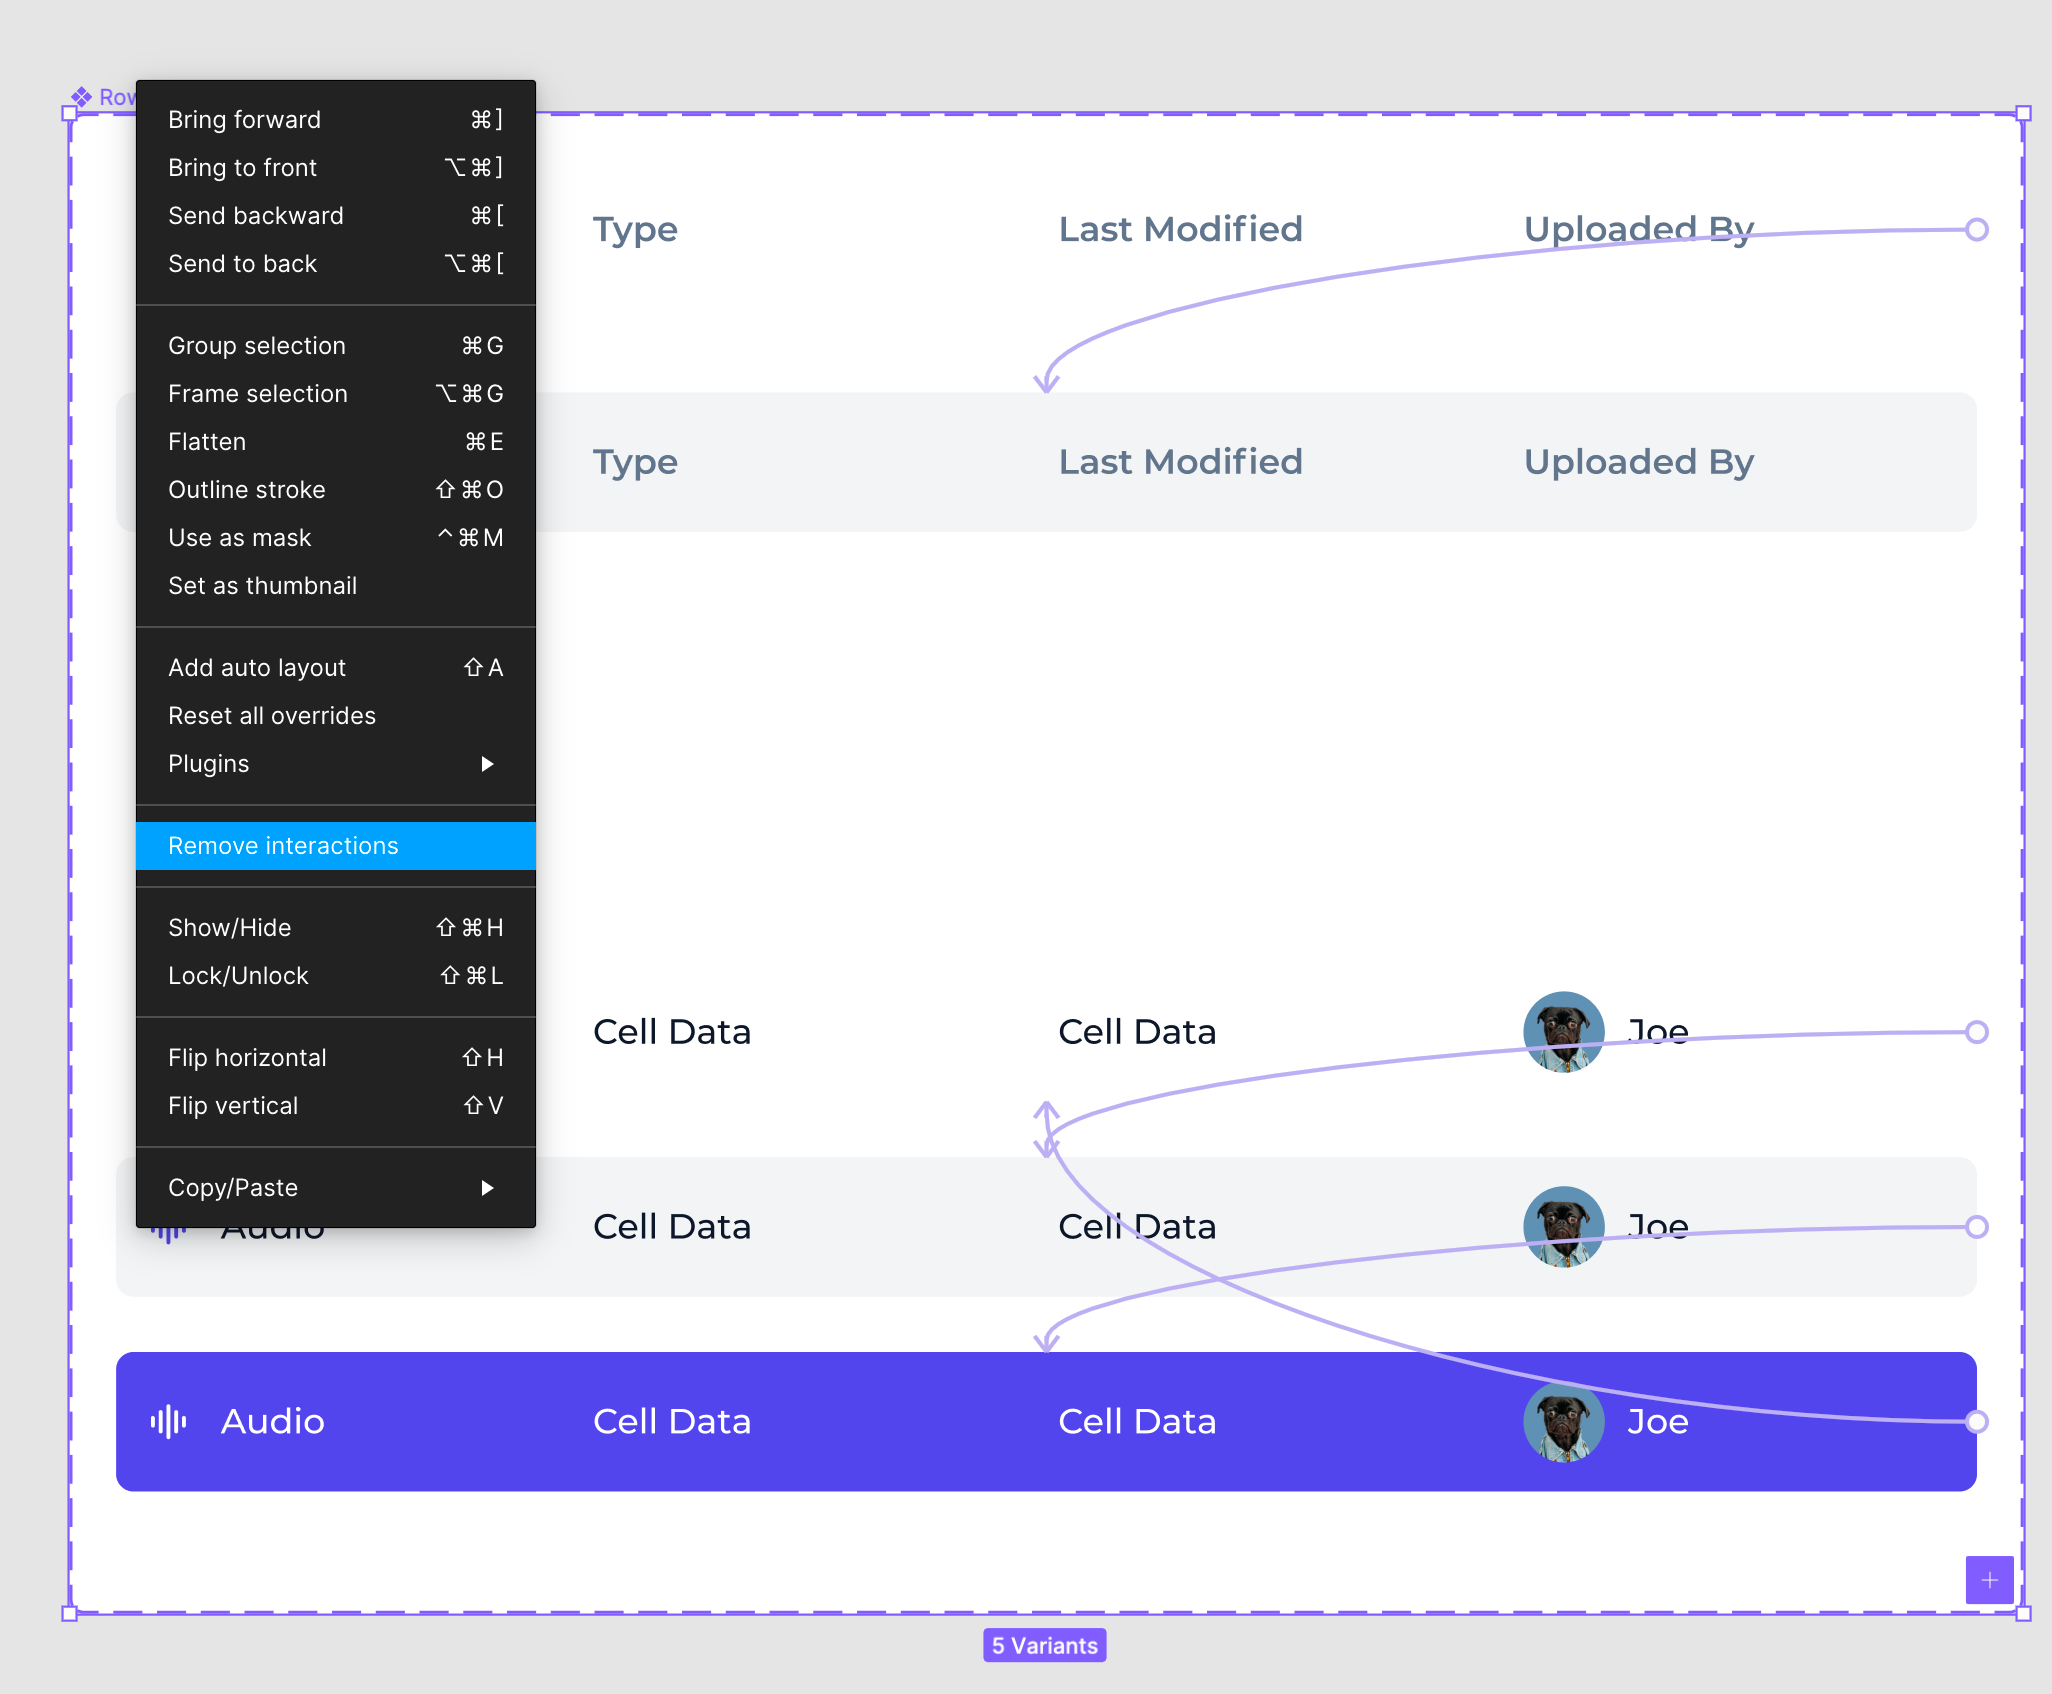Click the prototype node on first Joe row
The height and width of the screenshot is (1694, 2052).
(1976, 1032)
